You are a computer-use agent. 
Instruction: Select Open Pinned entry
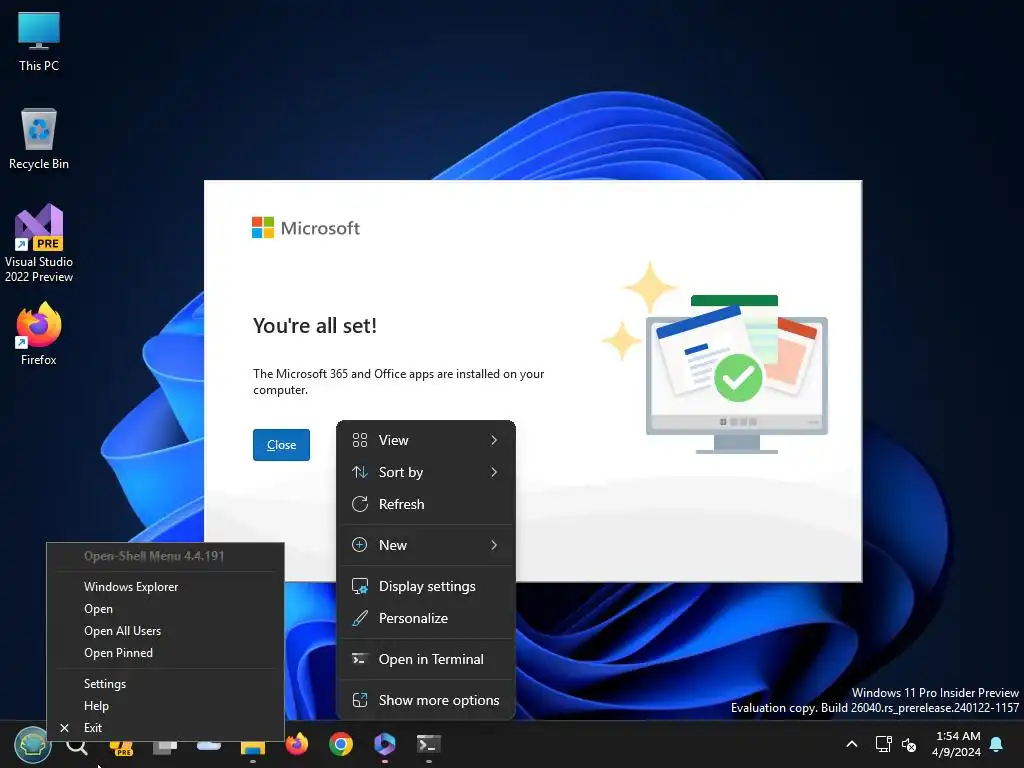coord(165,653)
